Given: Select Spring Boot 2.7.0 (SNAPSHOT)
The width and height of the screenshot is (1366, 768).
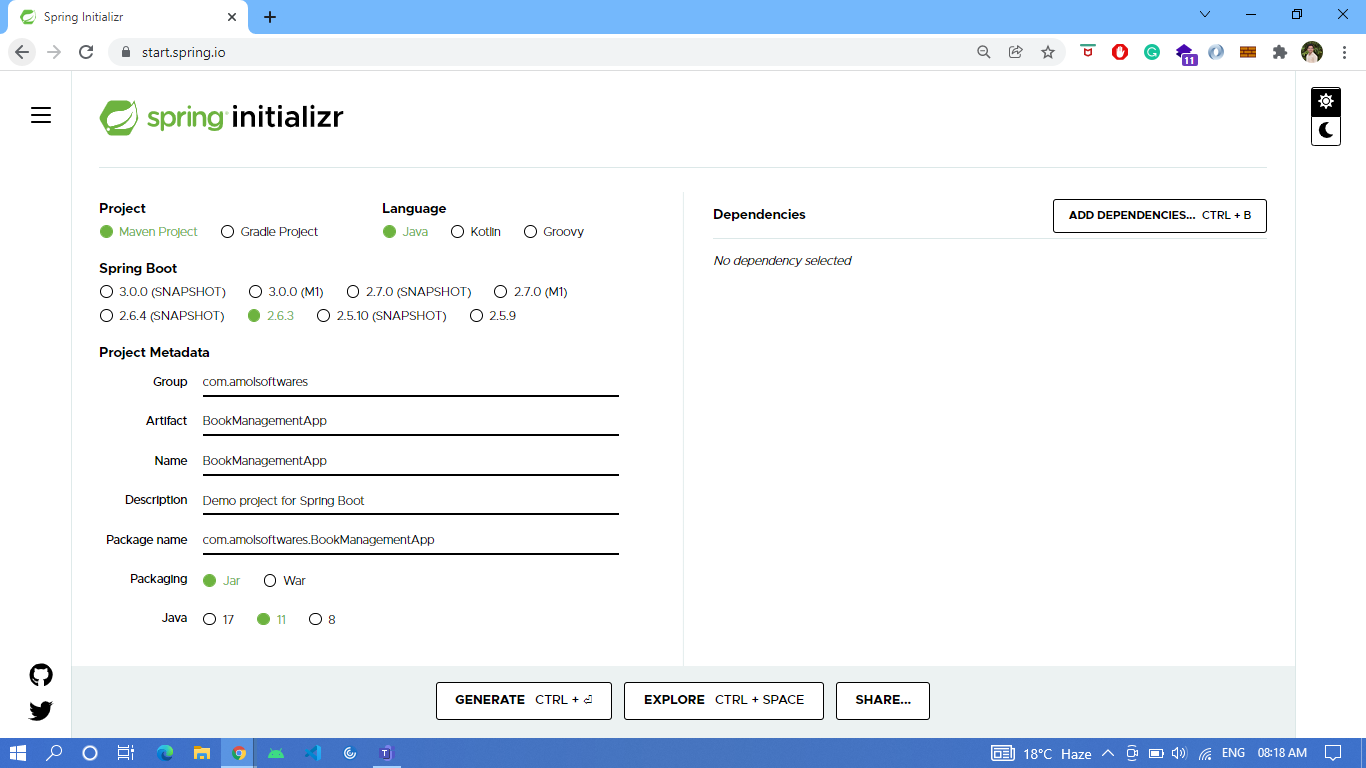Looking at the screenshot, I should click(408, 292).
